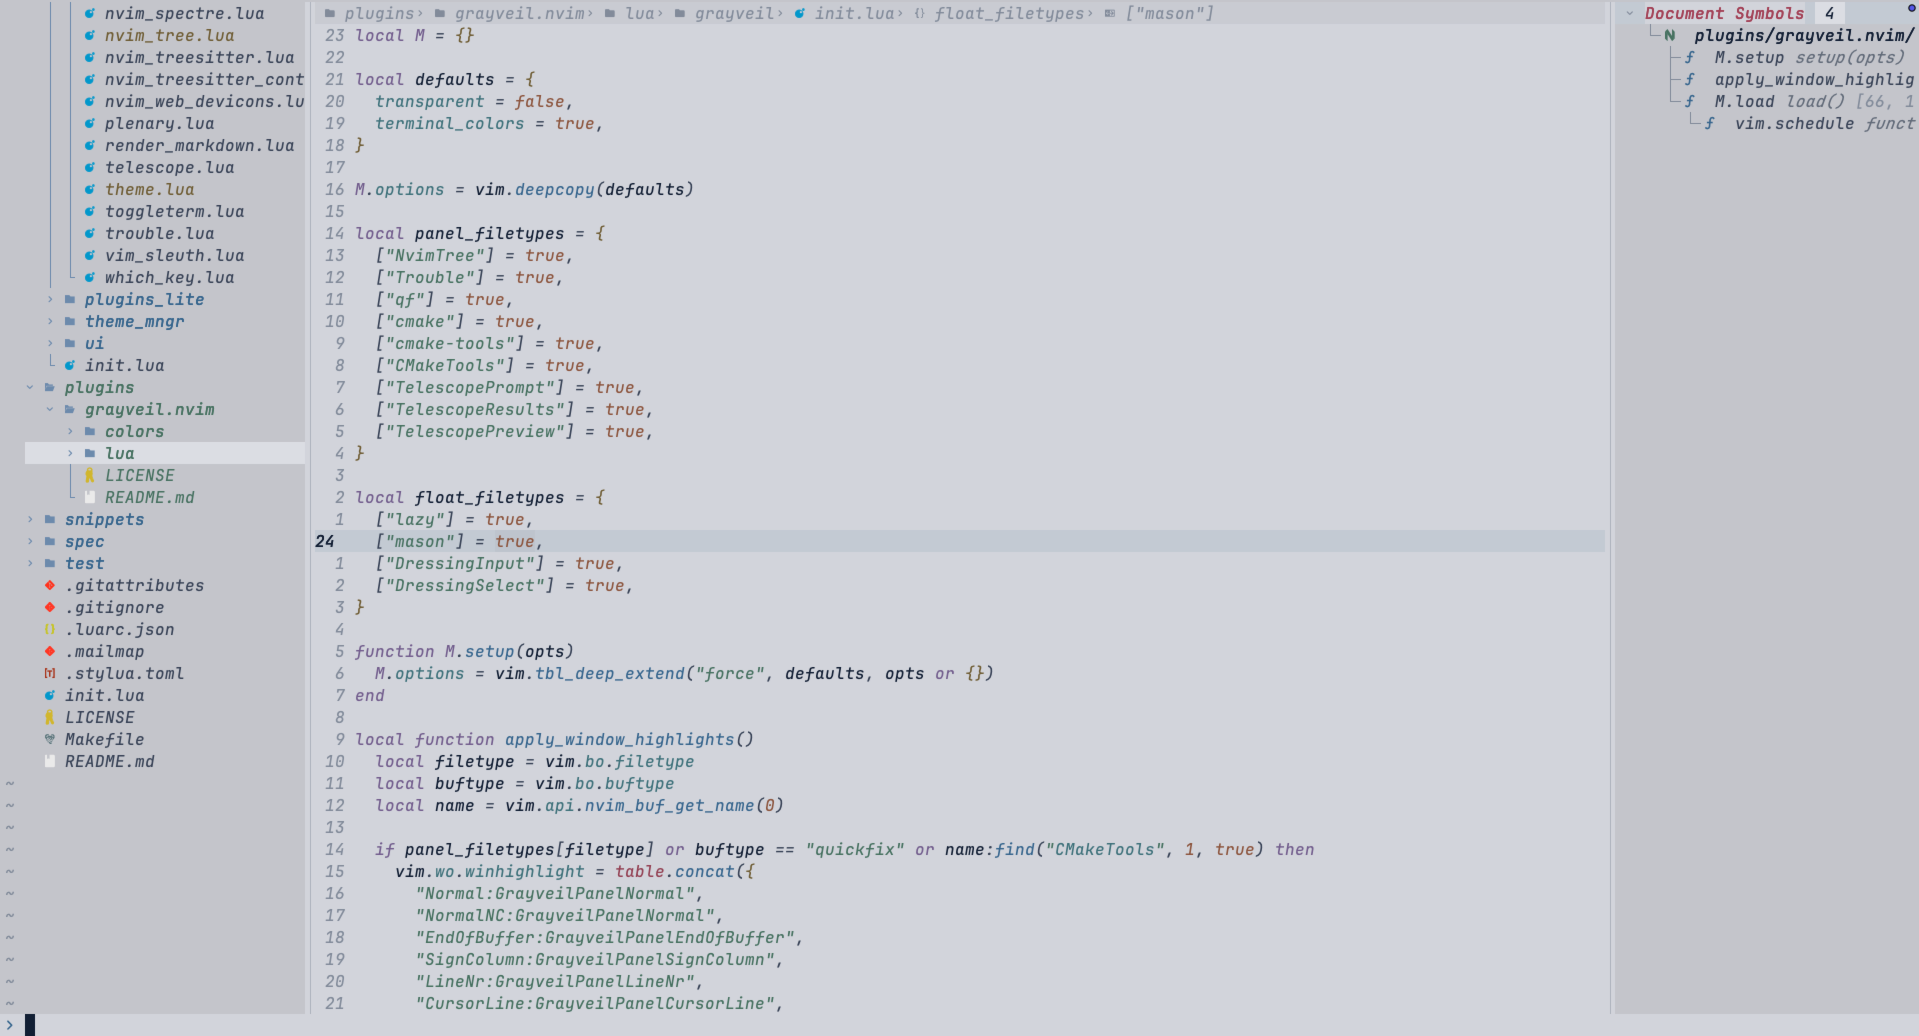Expand the theme_mngr folder chevron

point(50,321)
